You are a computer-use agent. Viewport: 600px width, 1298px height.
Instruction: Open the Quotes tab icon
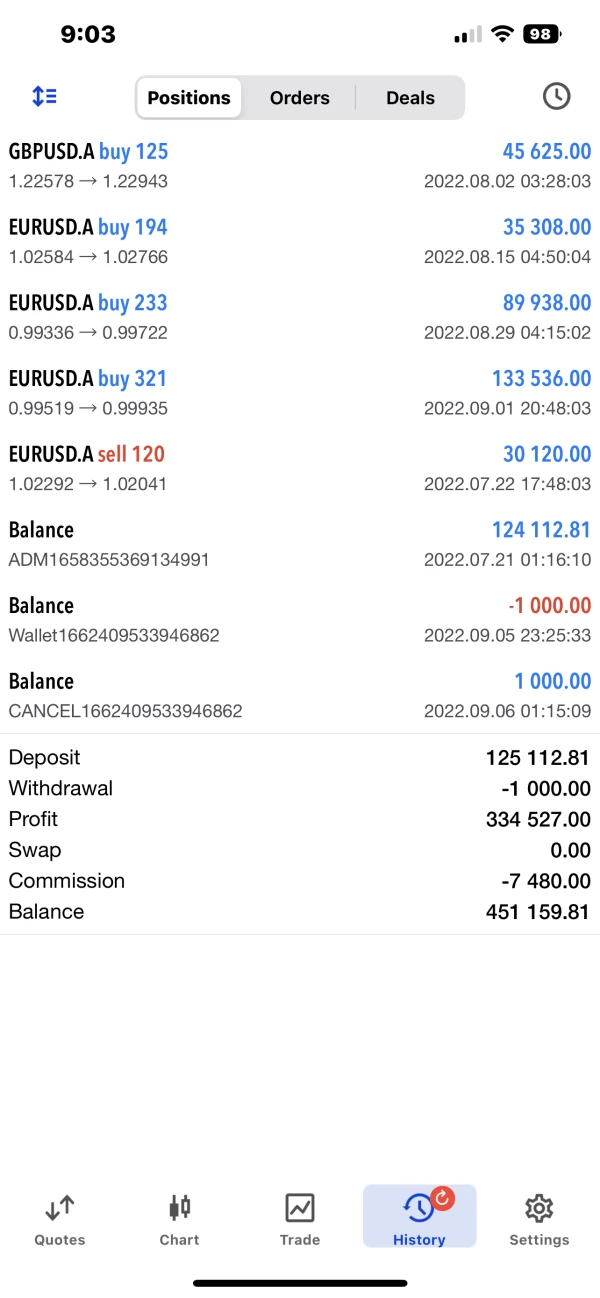click(60, 1208)
